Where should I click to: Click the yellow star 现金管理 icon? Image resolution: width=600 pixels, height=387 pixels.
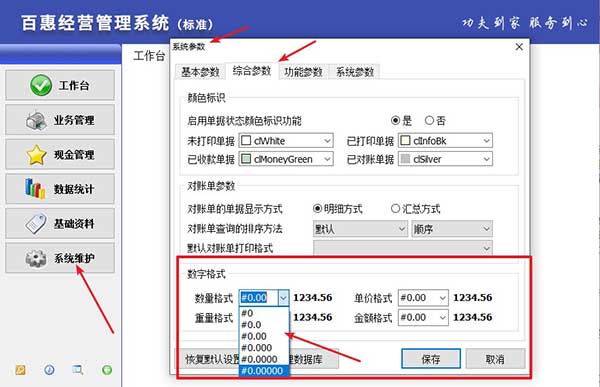tap(36, 155)
